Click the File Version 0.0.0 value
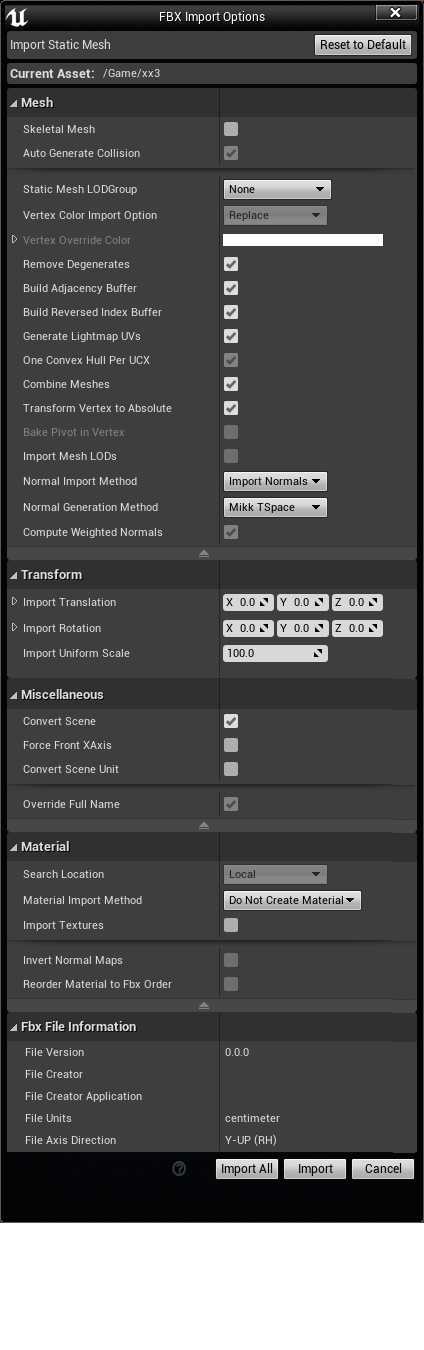The height and width of the screenshot is (1350, 424). 237,1052
